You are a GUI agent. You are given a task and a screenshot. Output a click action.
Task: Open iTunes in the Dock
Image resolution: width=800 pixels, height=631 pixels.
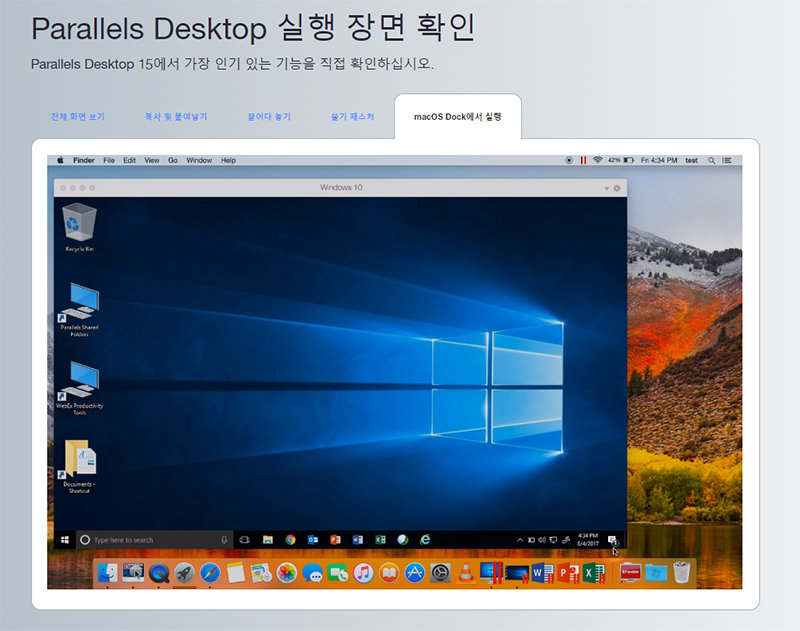363,573
